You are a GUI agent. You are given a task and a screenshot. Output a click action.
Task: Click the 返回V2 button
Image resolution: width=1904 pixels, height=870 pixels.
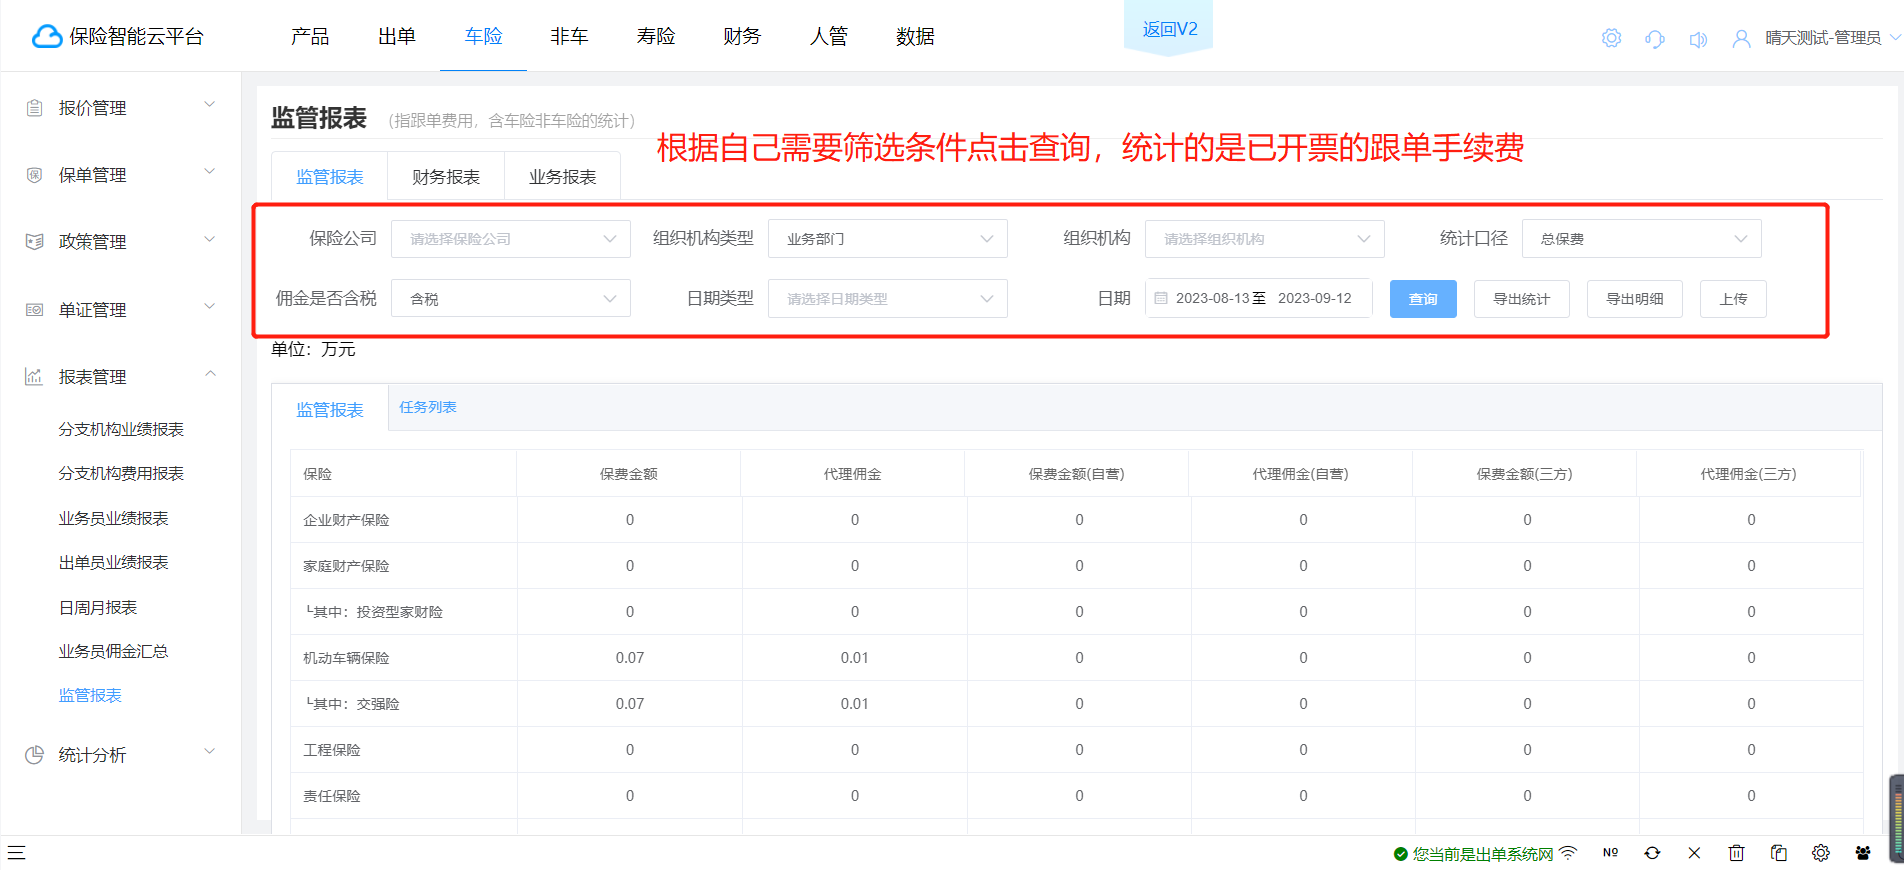click(x=1169, y=29)
